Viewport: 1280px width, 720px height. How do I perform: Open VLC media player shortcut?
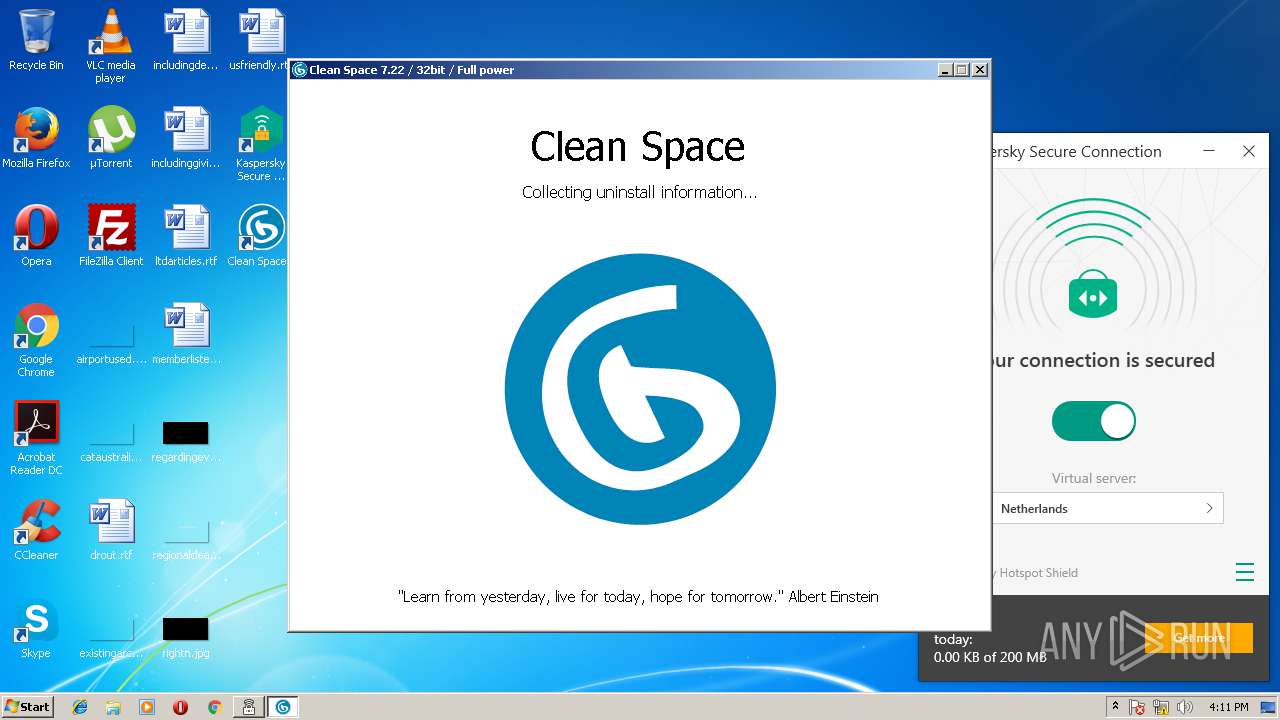(111, 46)
